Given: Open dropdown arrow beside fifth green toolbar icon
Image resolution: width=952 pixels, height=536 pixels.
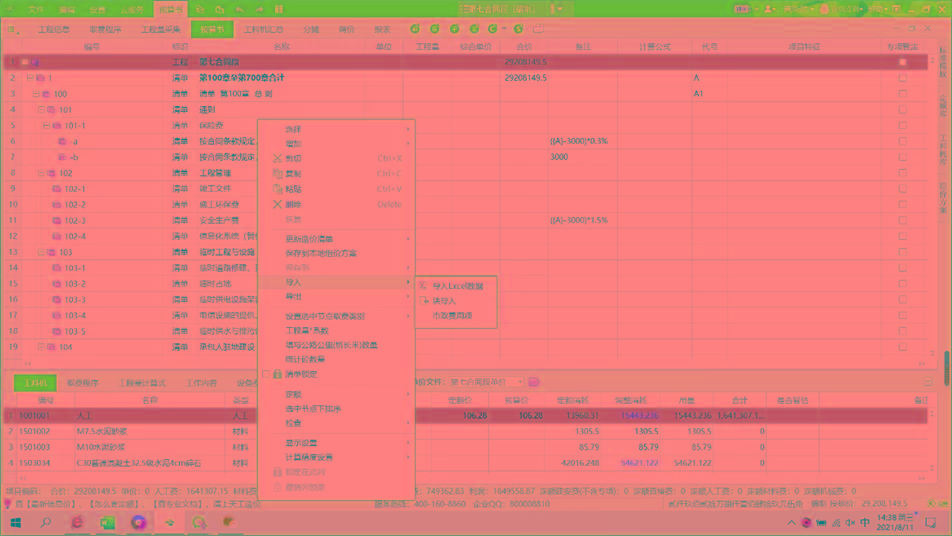Looking at the screenshot, I should point(504,29).
